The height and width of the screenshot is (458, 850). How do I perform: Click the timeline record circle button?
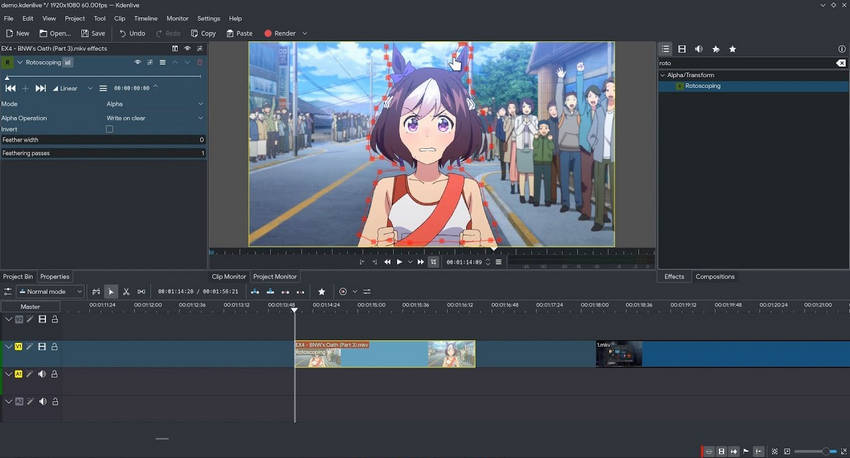pyautogui.click(x=343, y=292)
